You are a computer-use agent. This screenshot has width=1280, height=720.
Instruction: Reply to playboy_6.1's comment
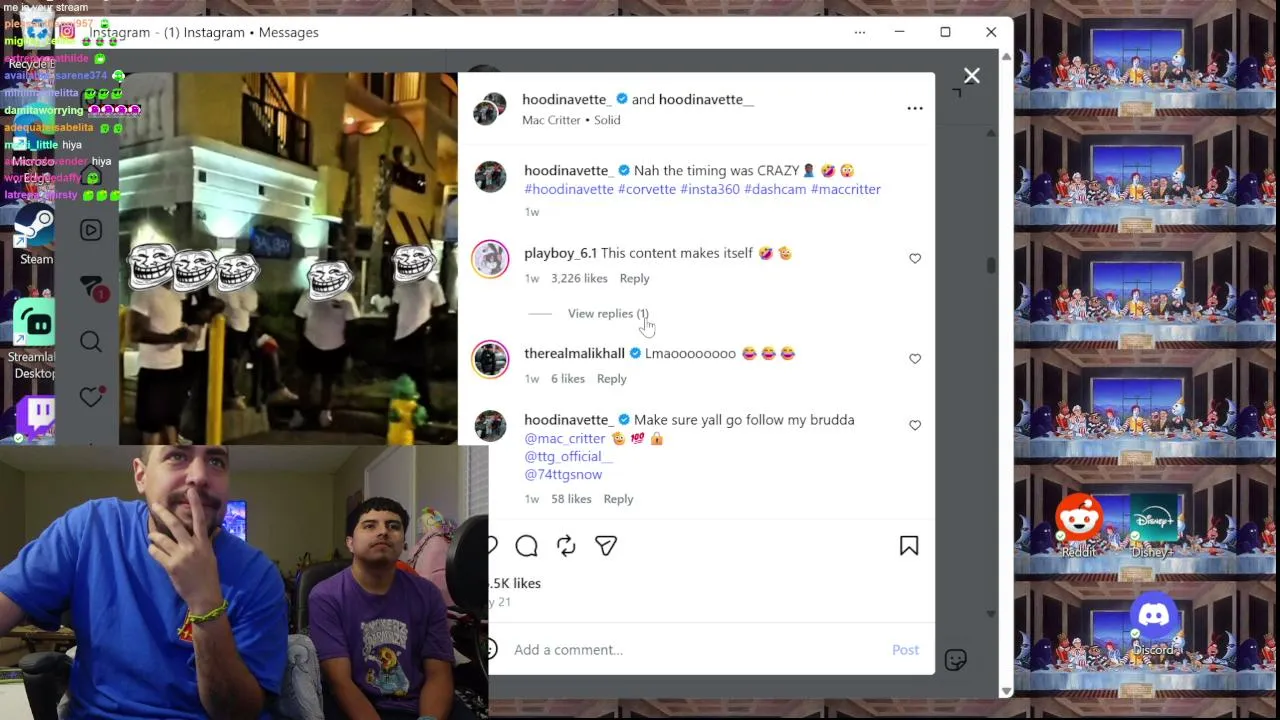634,279
